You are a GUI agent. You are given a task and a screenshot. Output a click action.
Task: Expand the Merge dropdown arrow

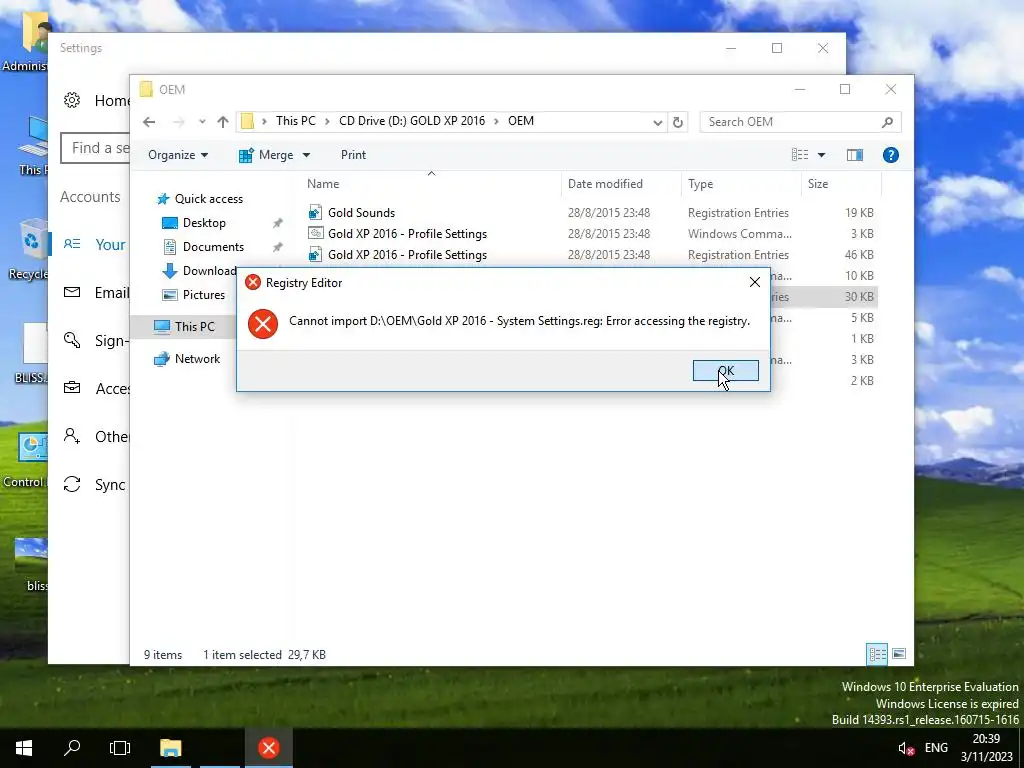tap(306, 155)
